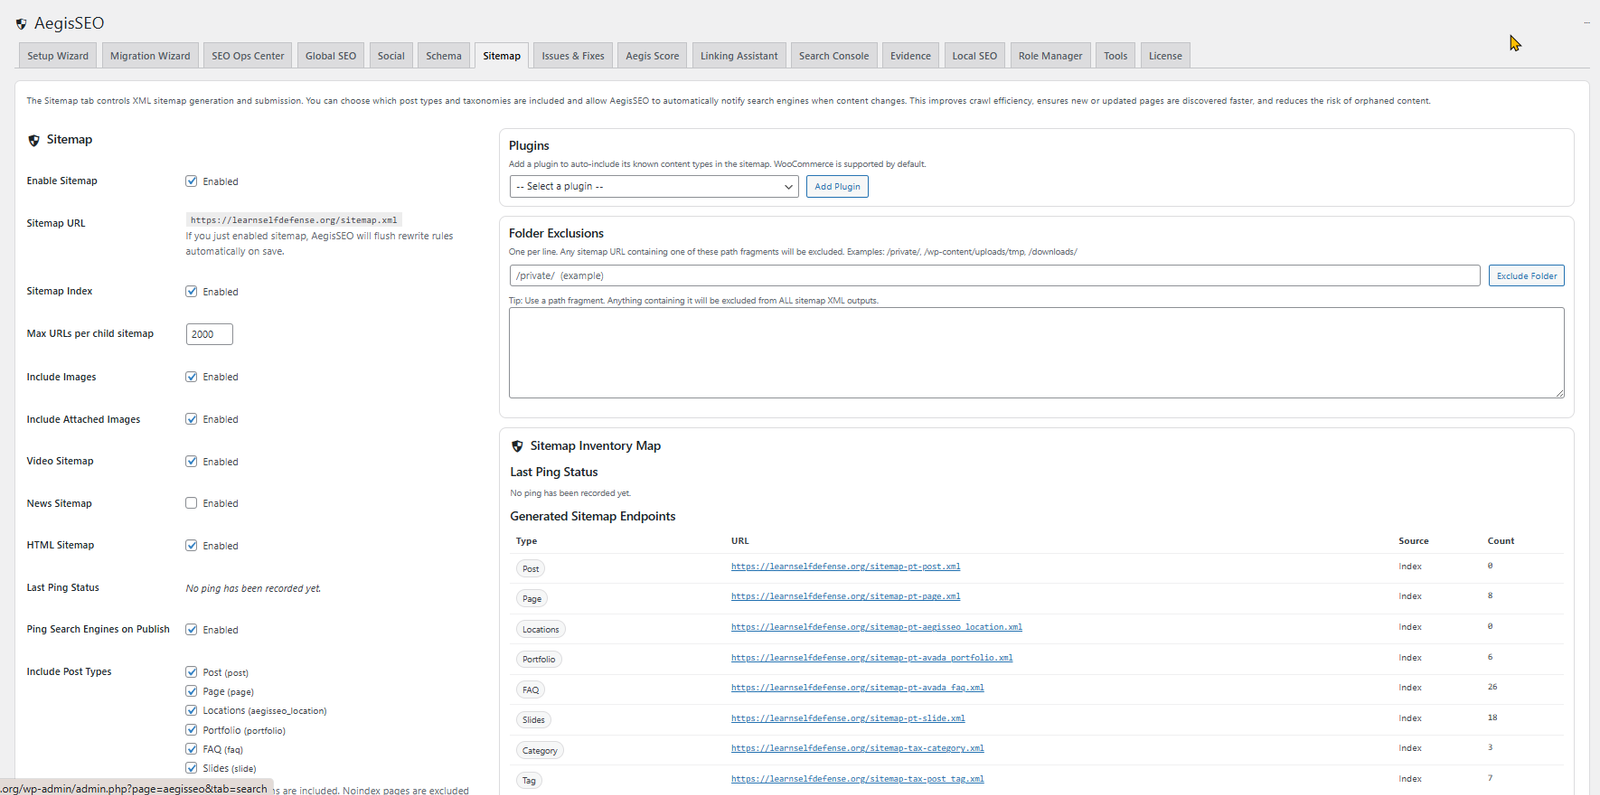Select the Sitemap tab
1600x795 pixels.
coord(502,56)
